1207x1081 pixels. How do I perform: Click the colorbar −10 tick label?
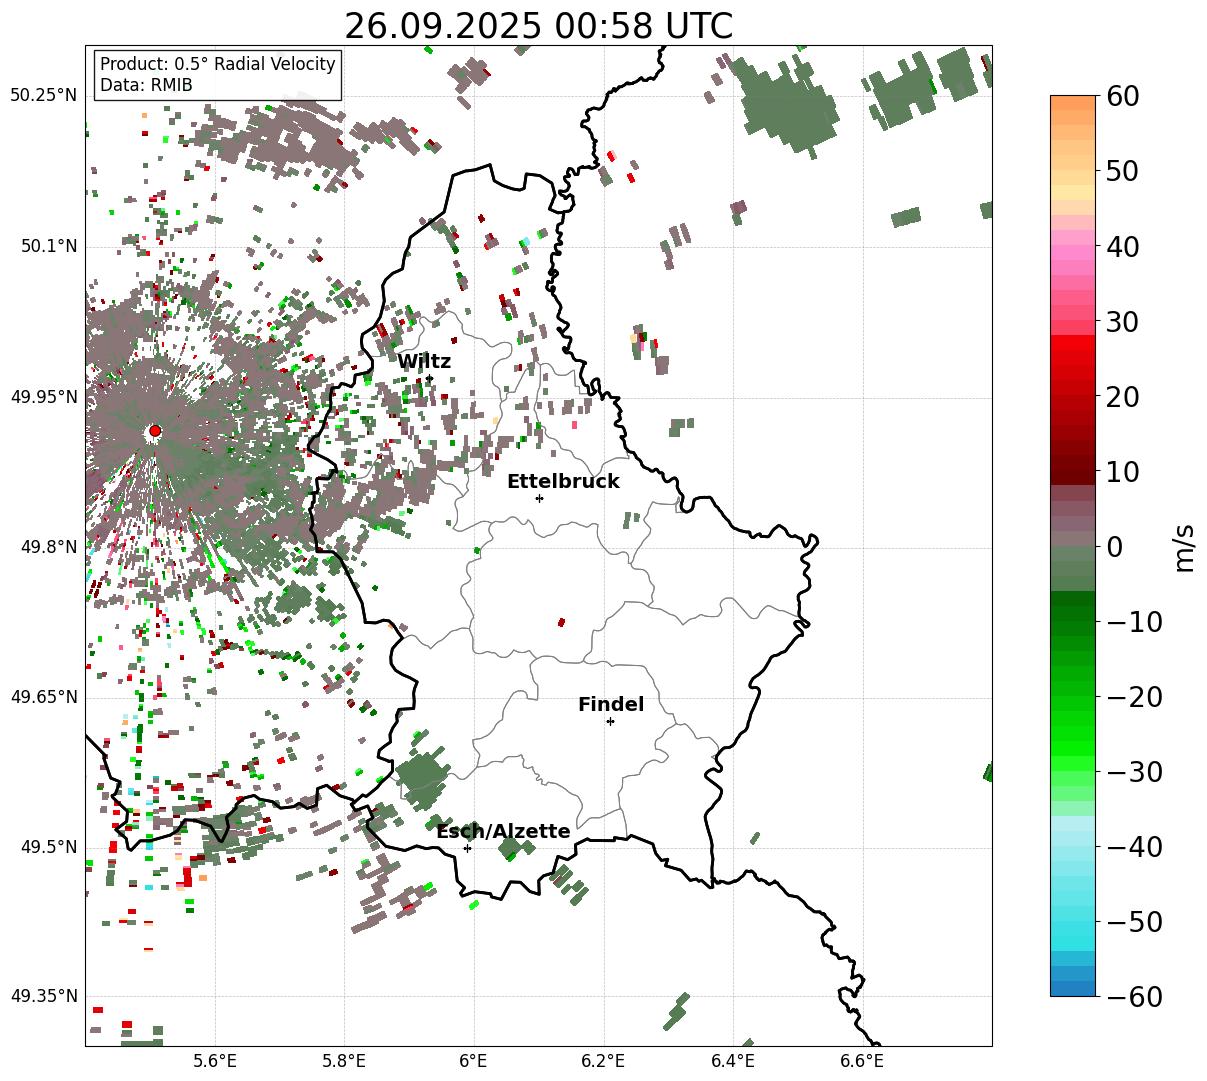[x=1134, y=621]
